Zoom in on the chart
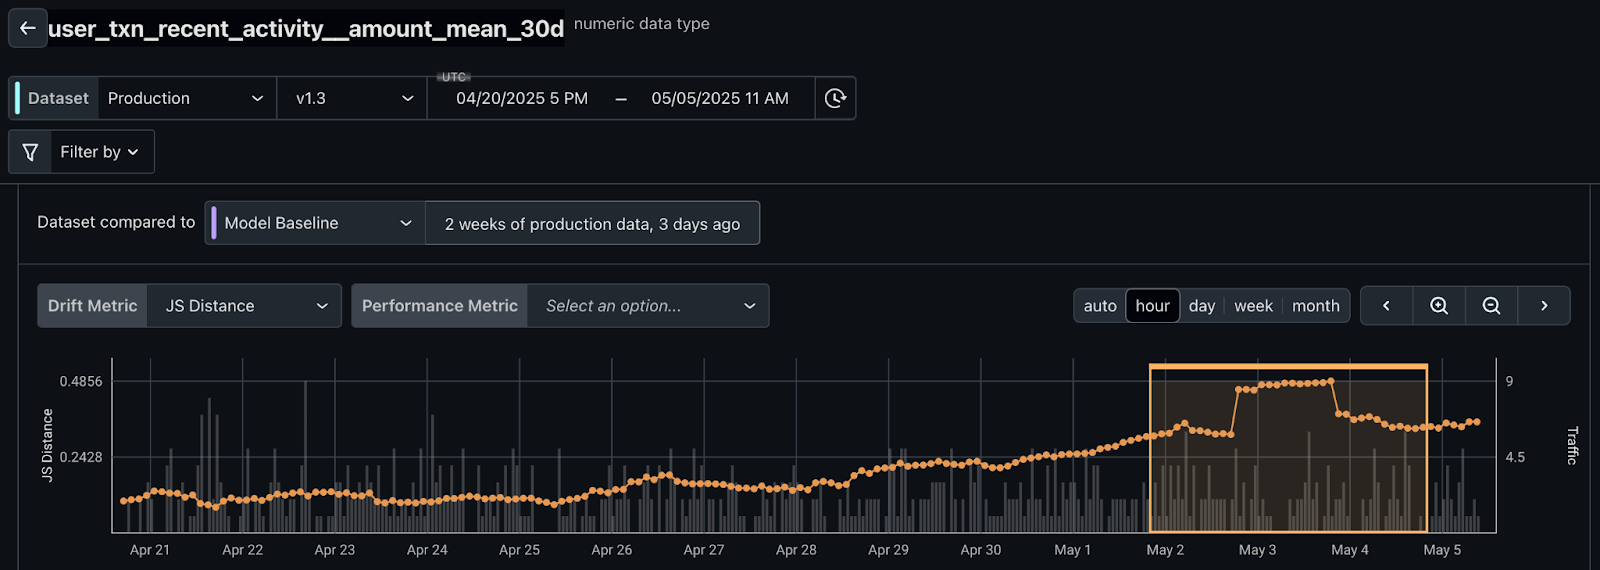1600x570 pixels. (x=1439, y=306)
